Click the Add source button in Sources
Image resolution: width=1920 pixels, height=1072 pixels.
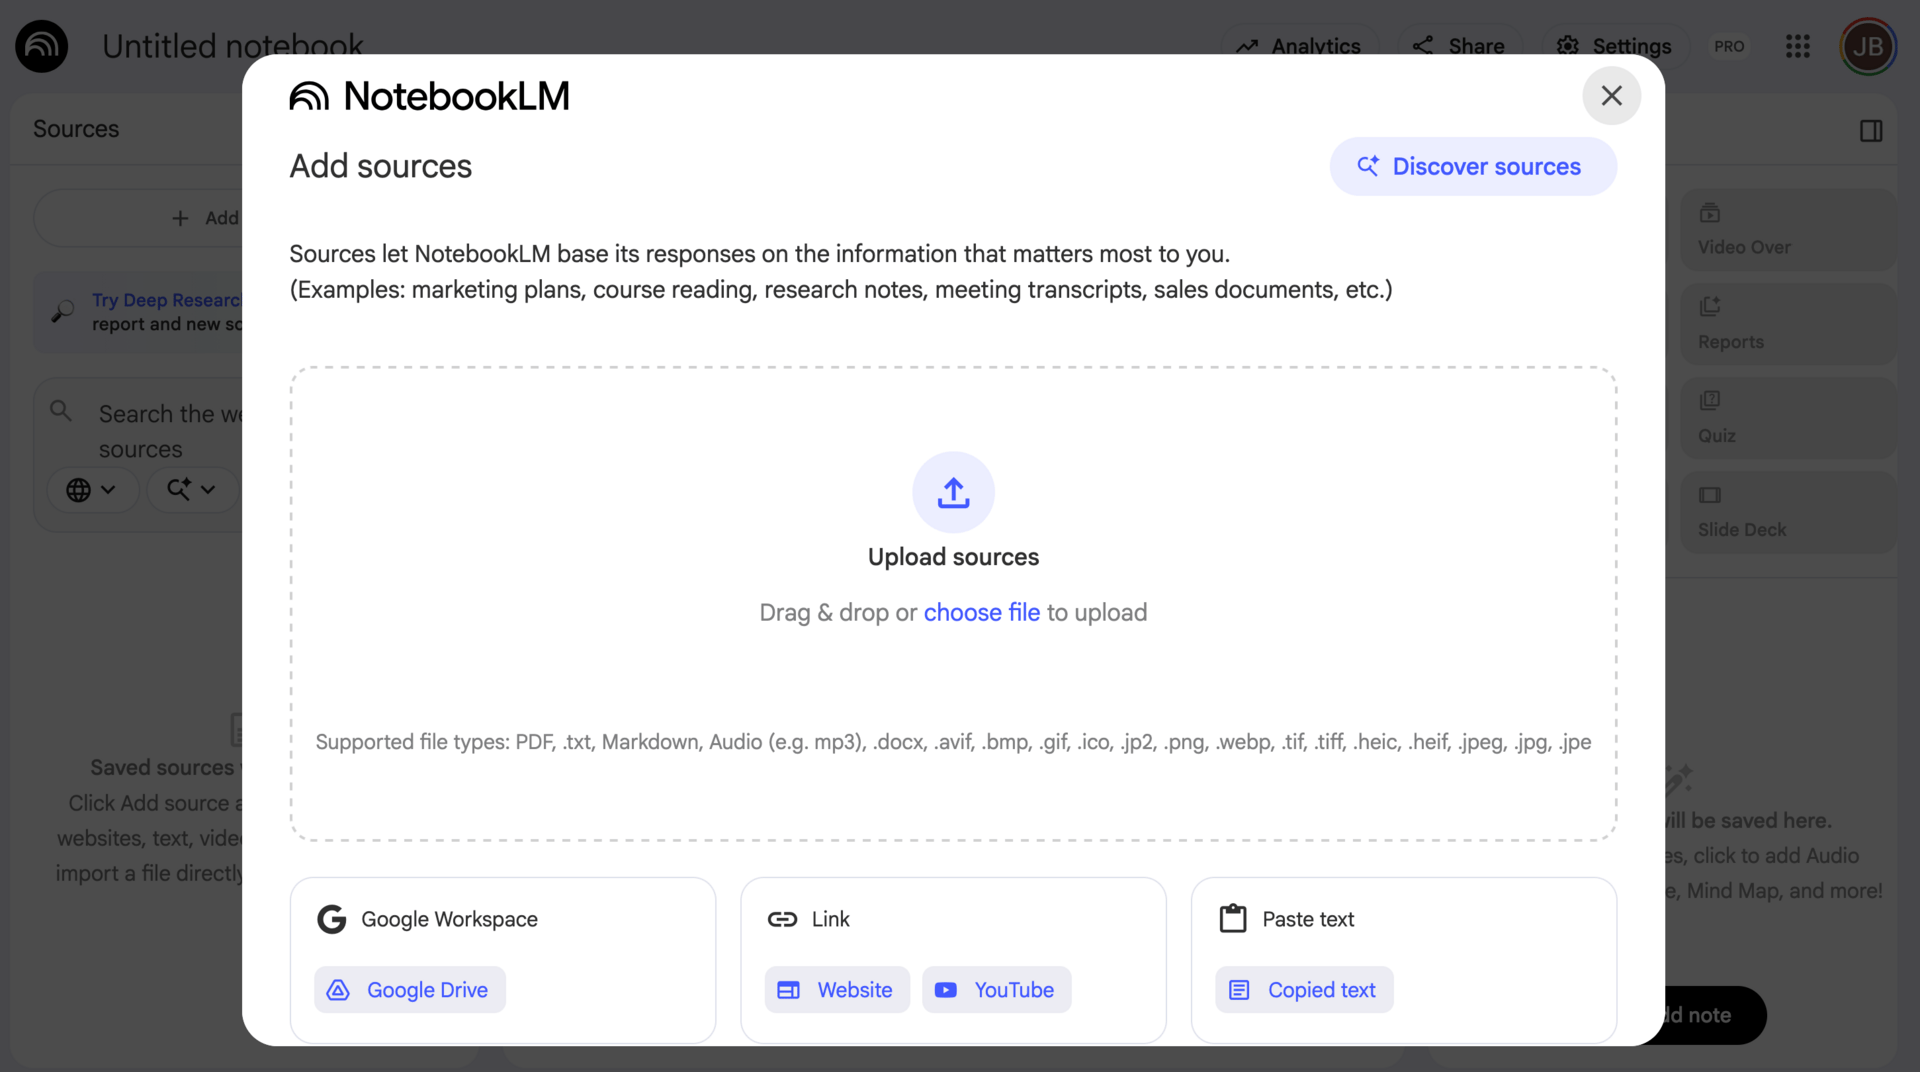139,218
